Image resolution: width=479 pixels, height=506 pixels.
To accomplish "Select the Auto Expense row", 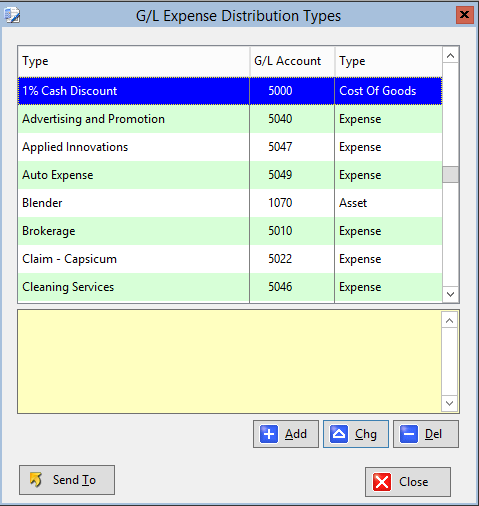I will (x=230, y=175).
